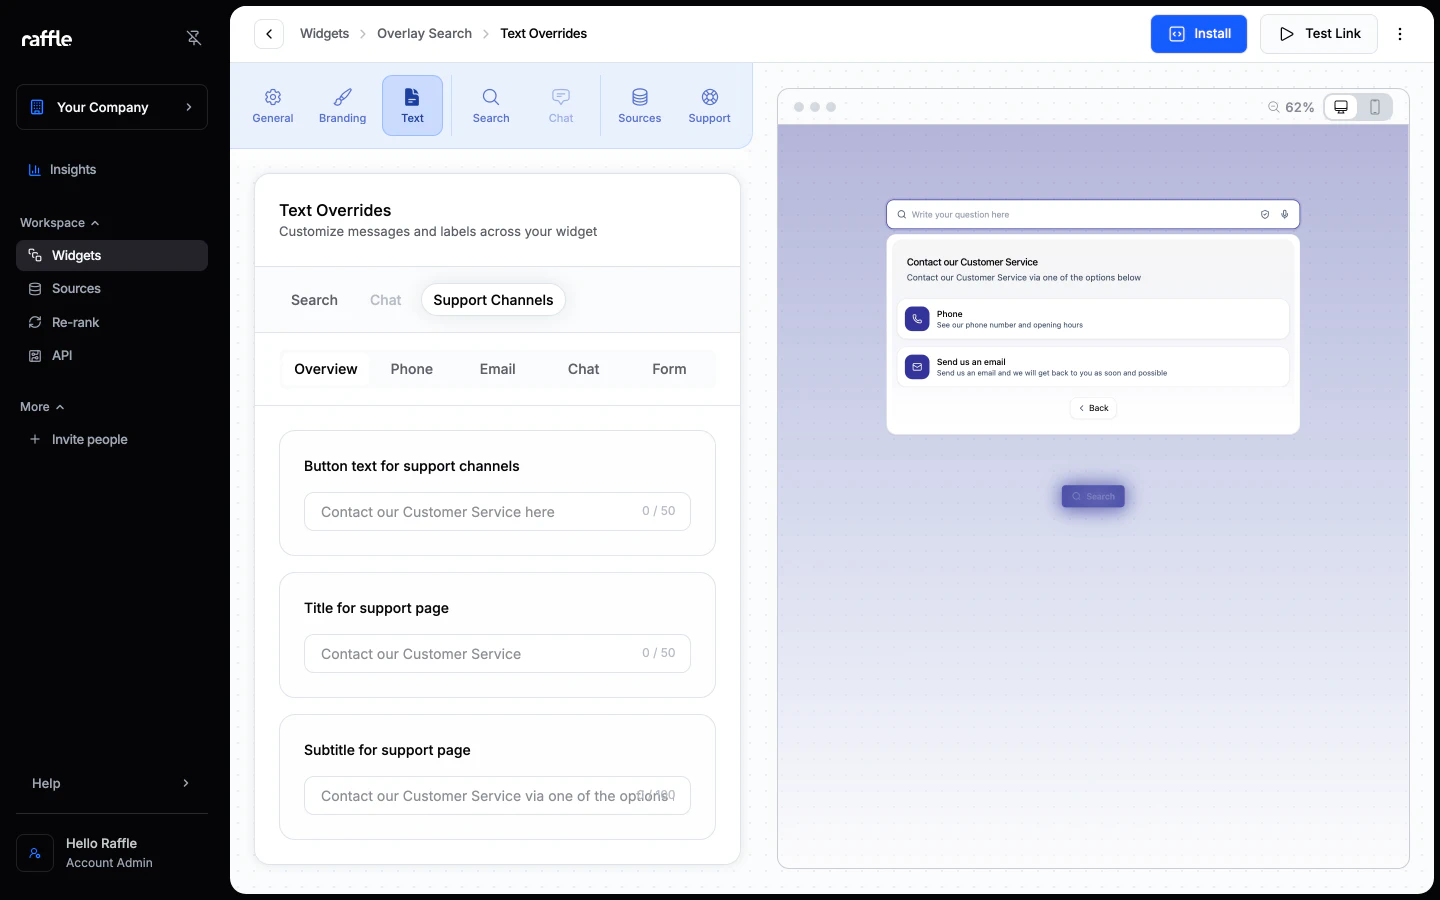Click the Widgets breadcrumb
Screen dimensions: 1440x900
click(x=324, y=34)
